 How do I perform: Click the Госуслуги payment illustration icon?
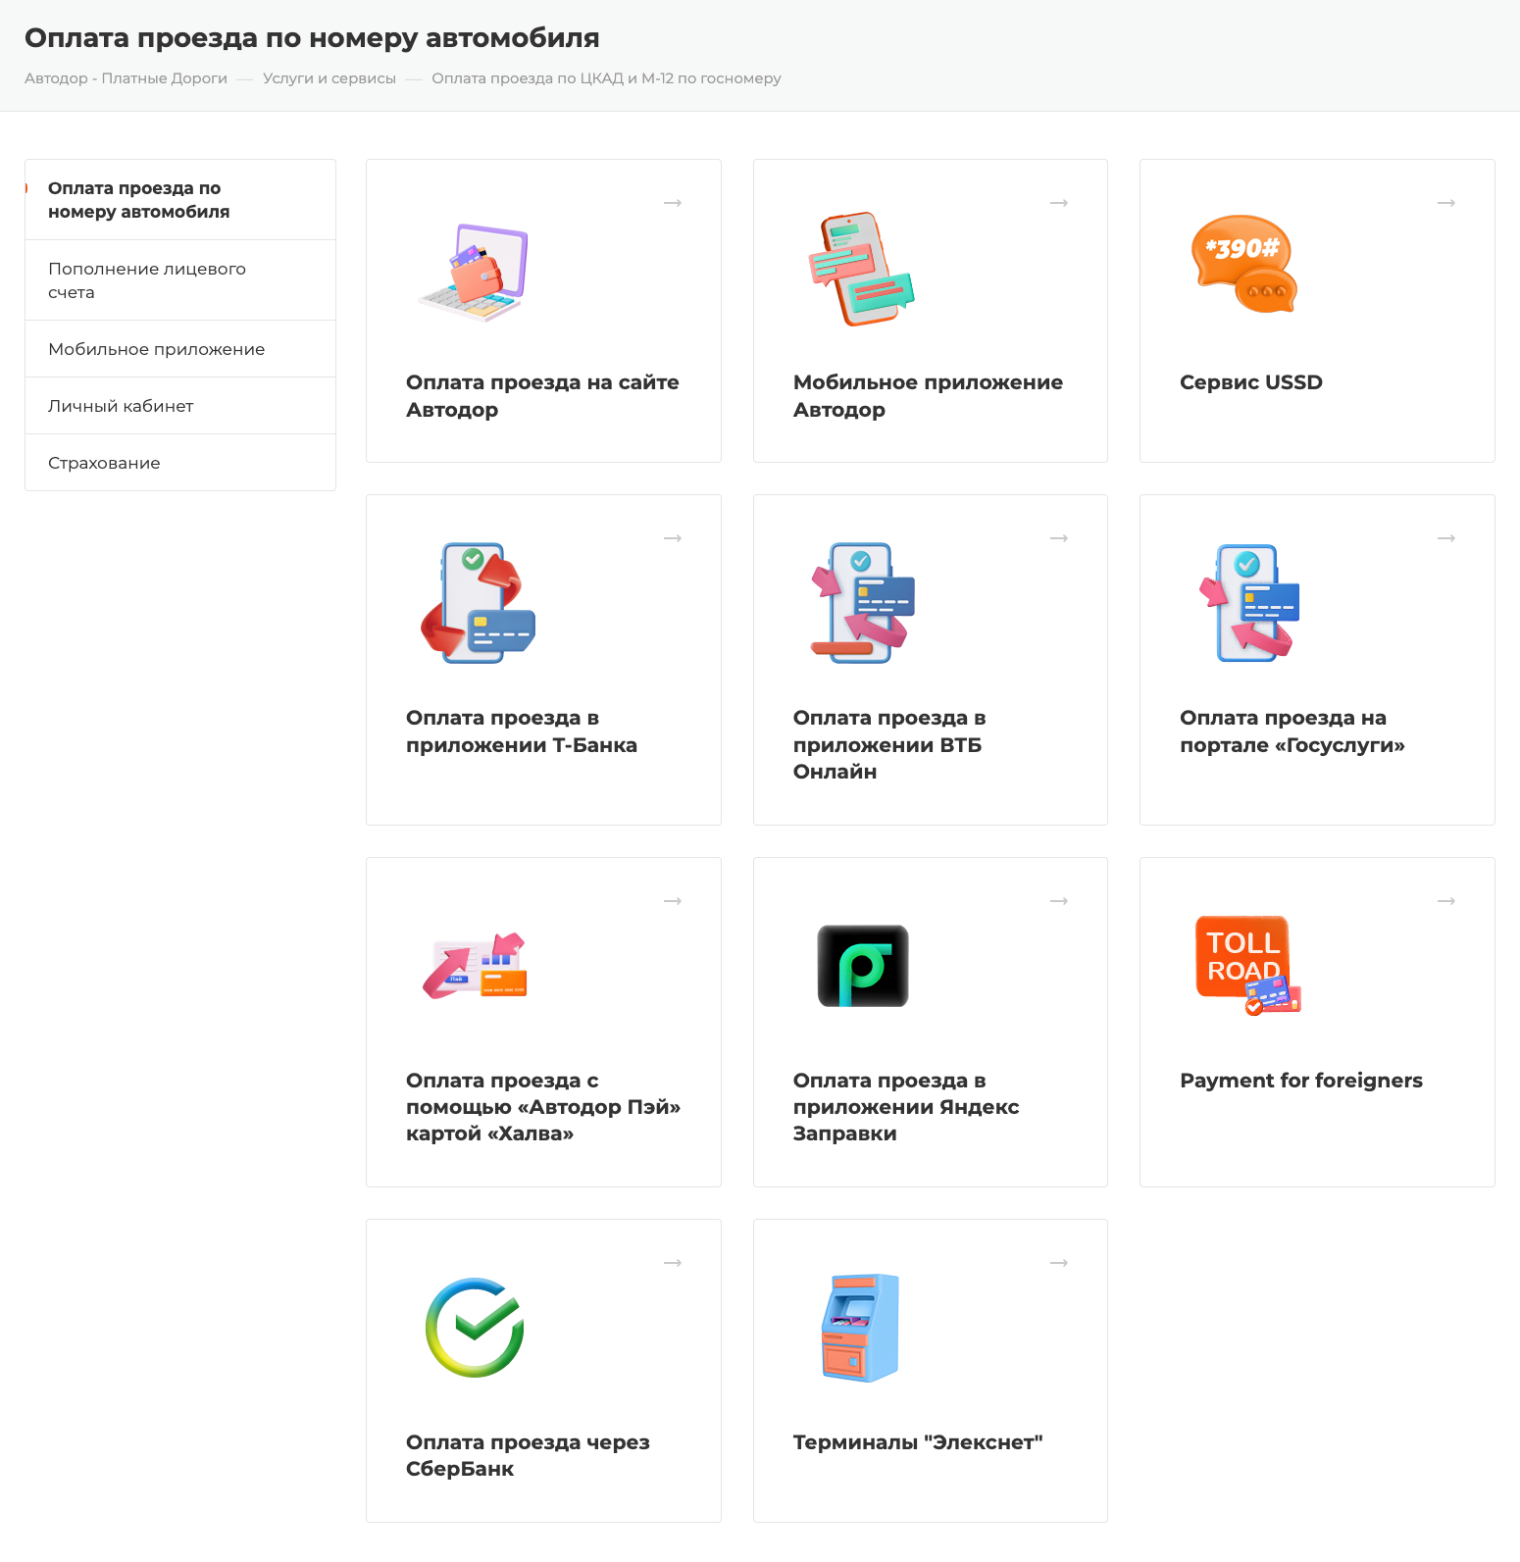coord(1250,603)
